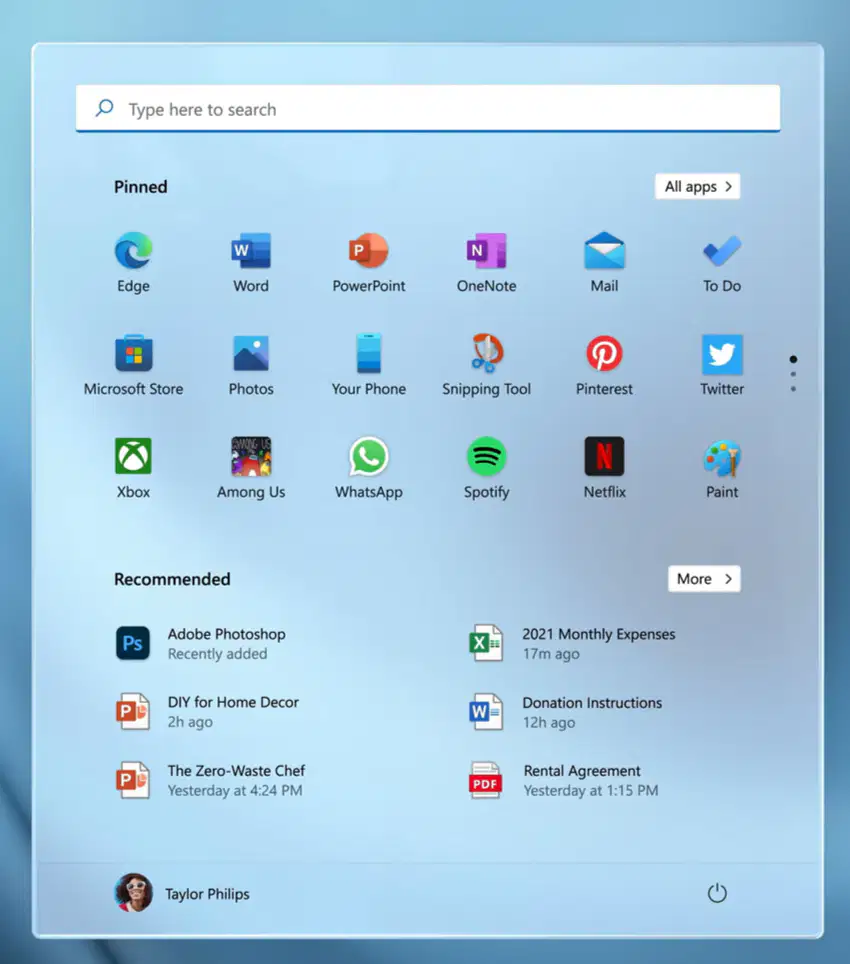
Task: Go to third page of pinned apps
Action: point(793,389)
